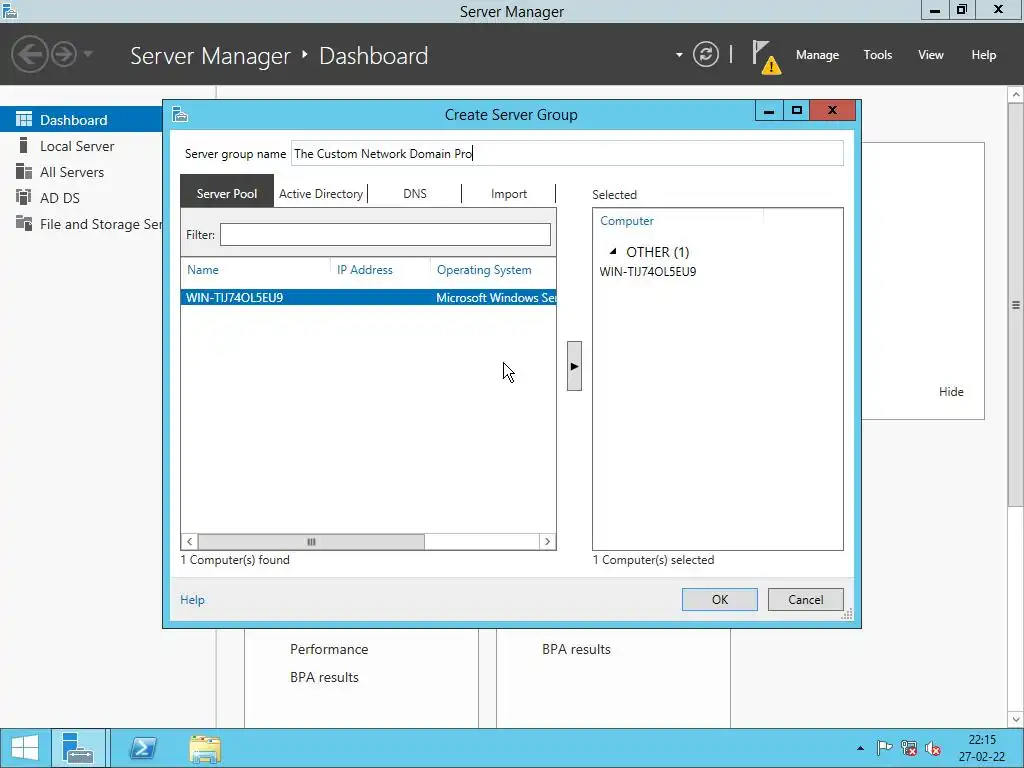Image resolution: width=1024 pixels, height=768 pixels.
Task: Switch to the Server Pool tab
Action: [227, 193]
